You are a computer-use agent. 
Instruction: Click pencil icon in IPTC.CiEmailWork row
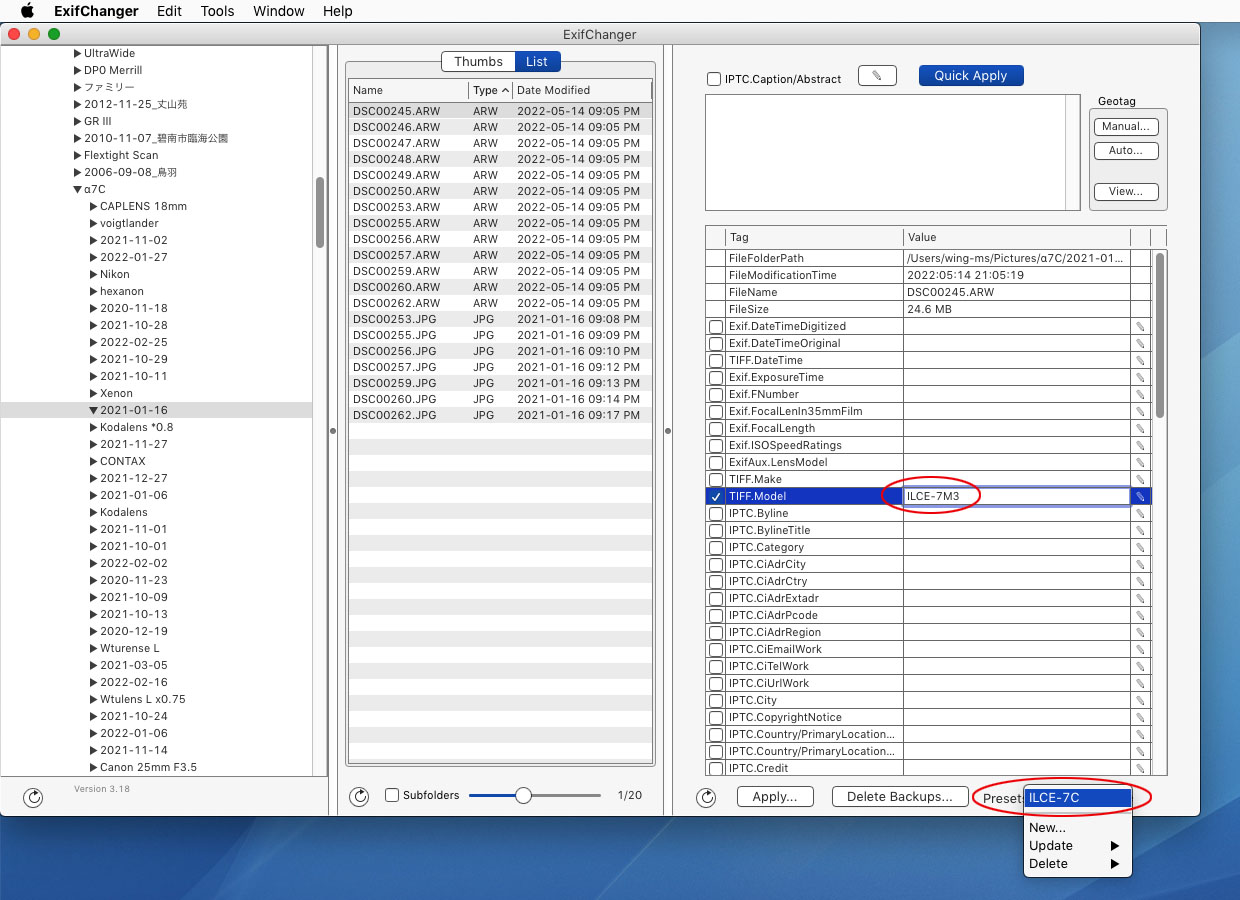1140,649
